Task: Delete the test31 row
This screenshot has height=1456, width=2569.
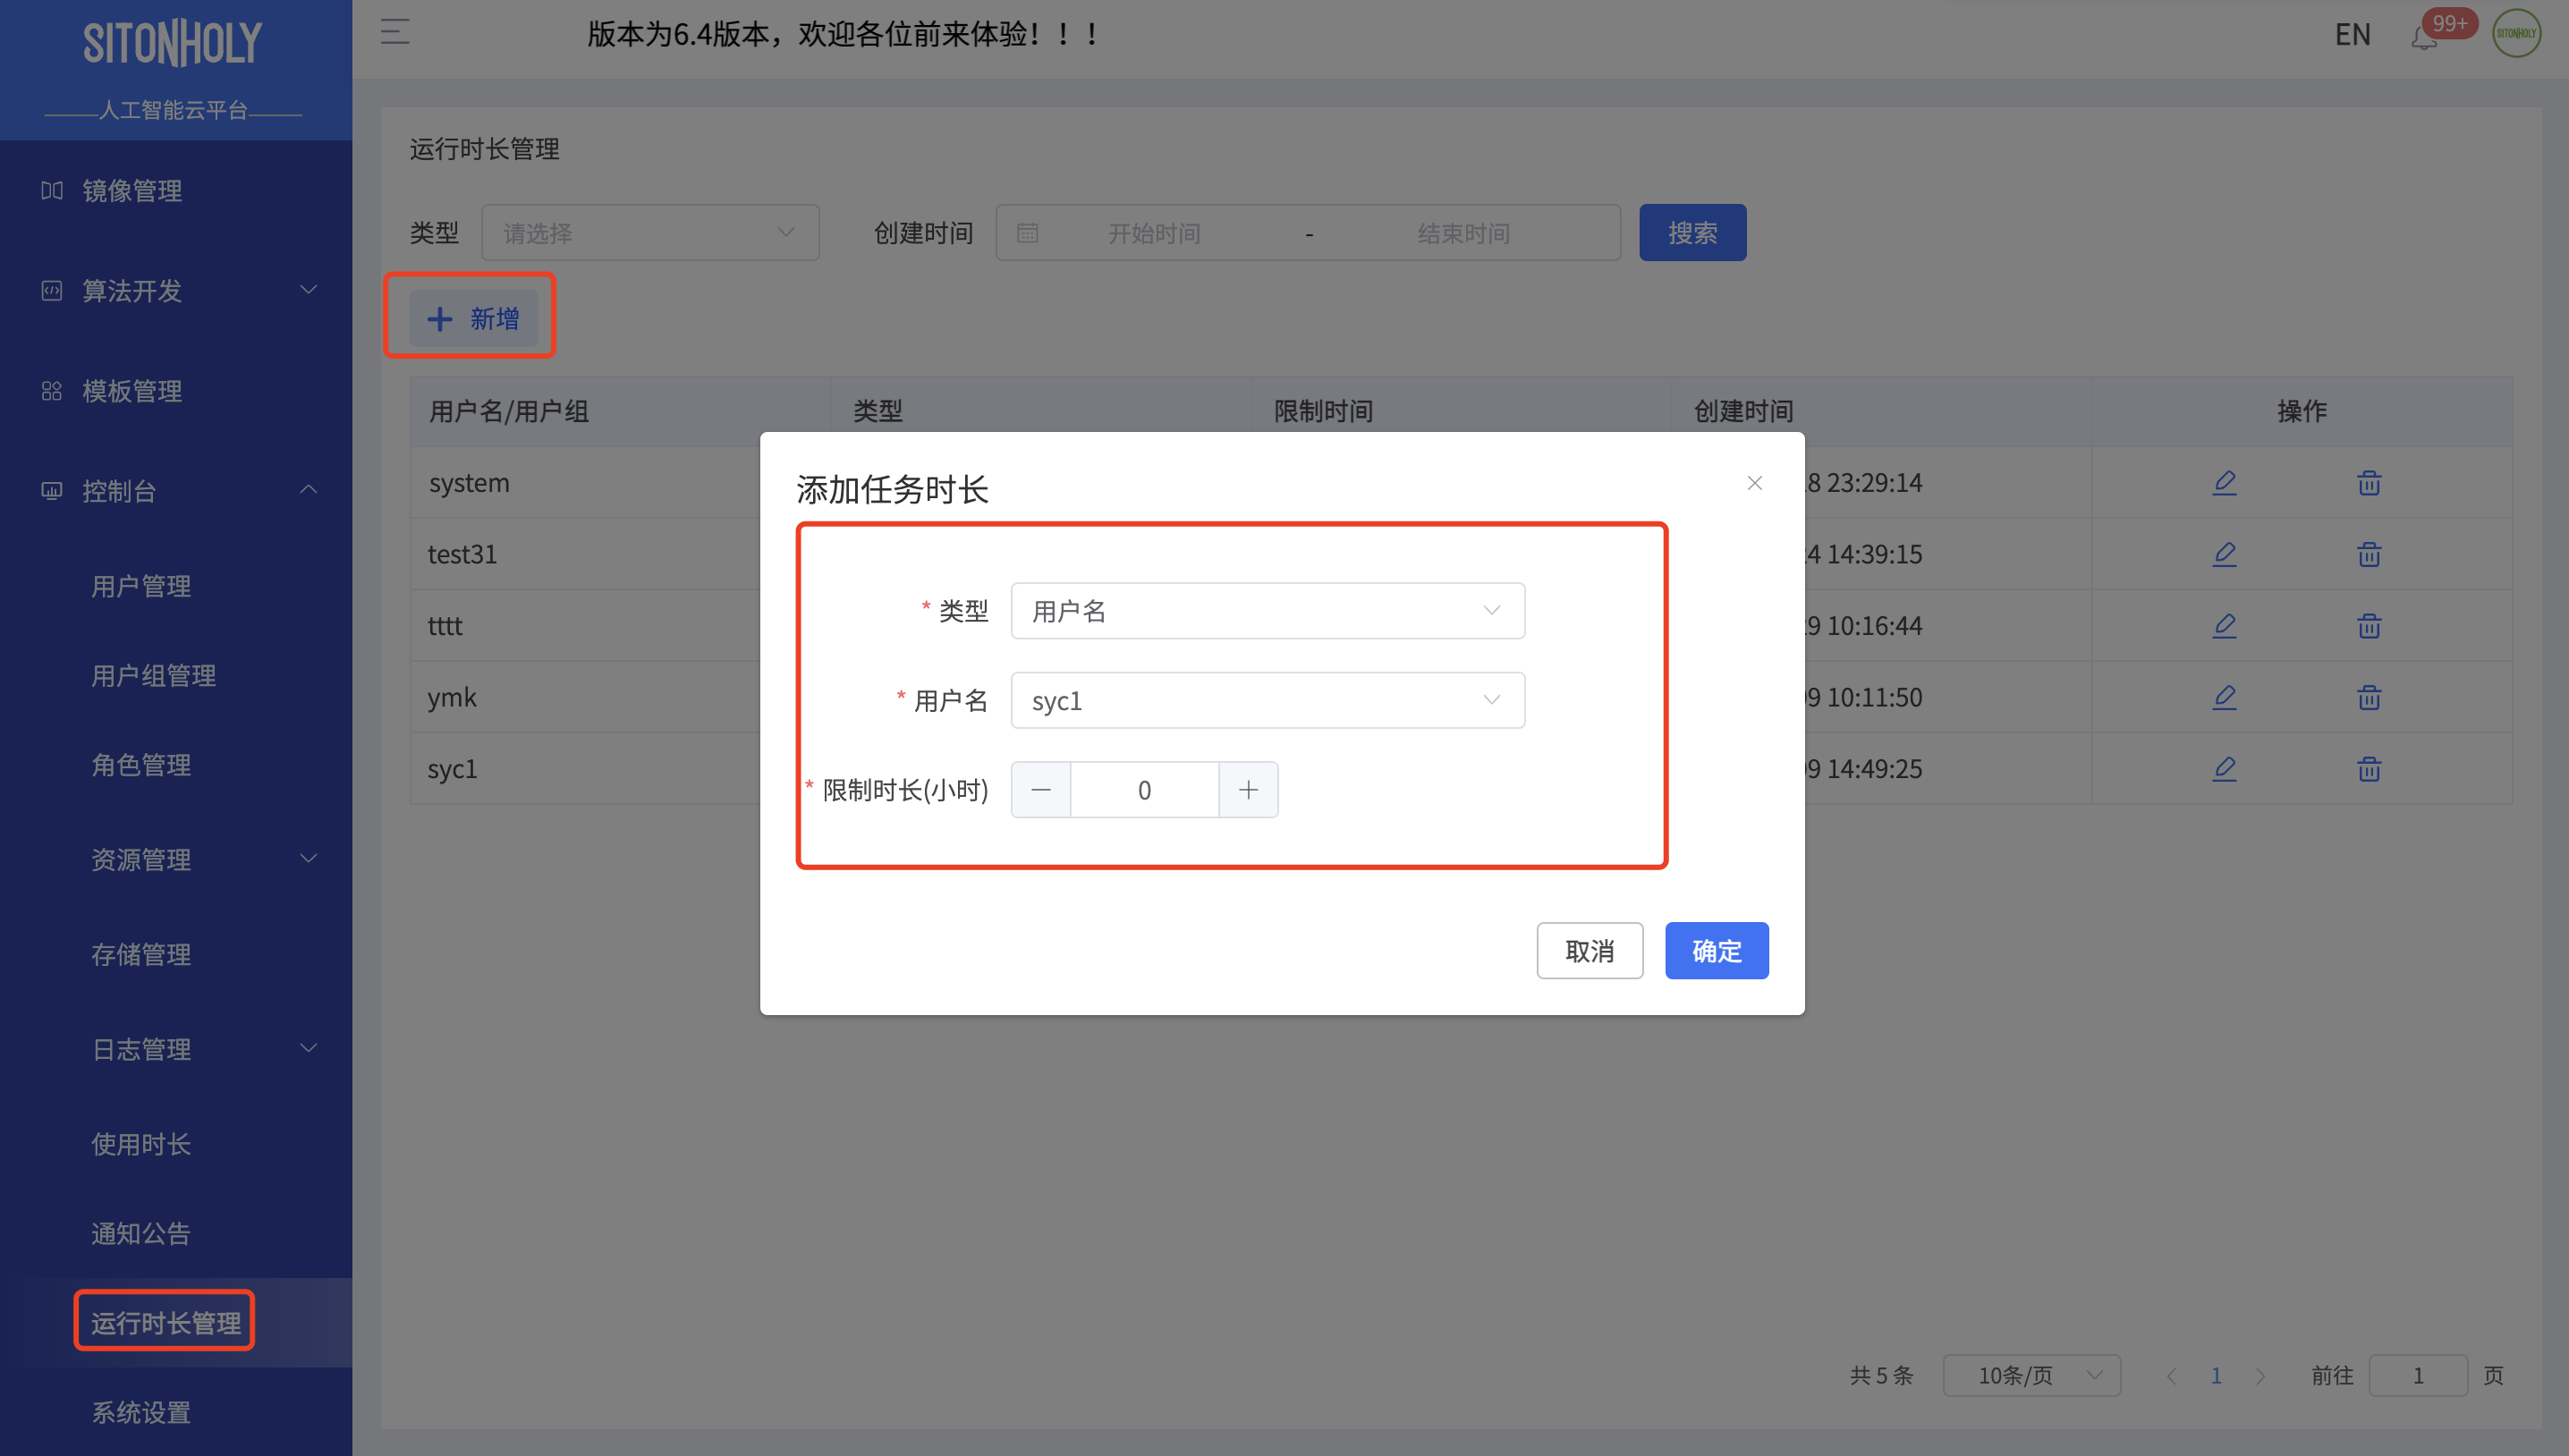Action: click(2368, 554)
